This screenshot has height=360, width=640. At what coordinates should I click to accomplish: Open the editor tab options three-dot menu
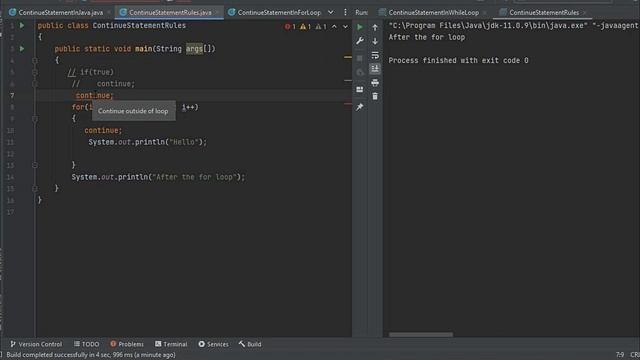(x=345, y=12)
